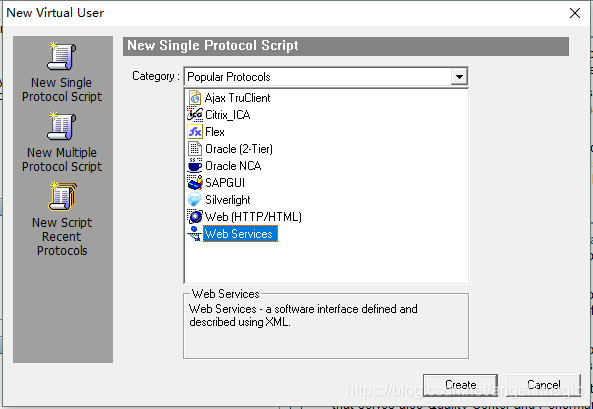Choose Web (HTTP/HTML) protocol entry

tap(253, 217)
